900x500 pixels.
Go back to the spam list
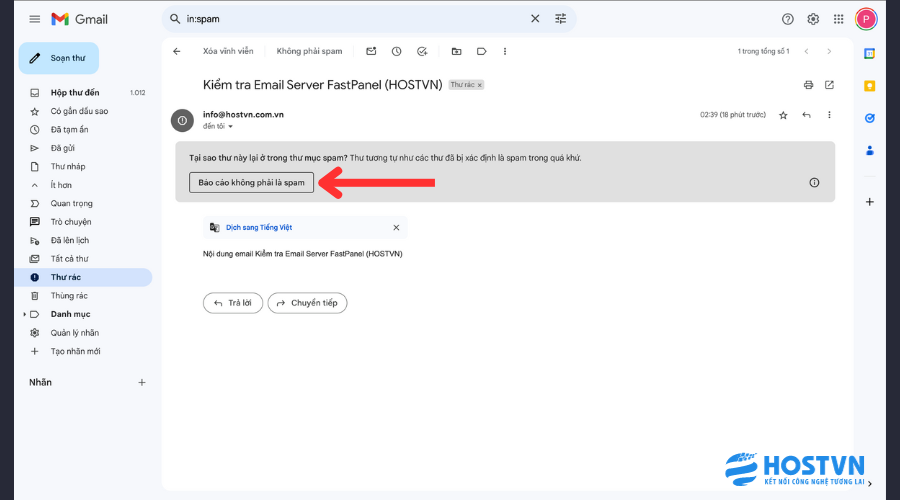(177, 51)
